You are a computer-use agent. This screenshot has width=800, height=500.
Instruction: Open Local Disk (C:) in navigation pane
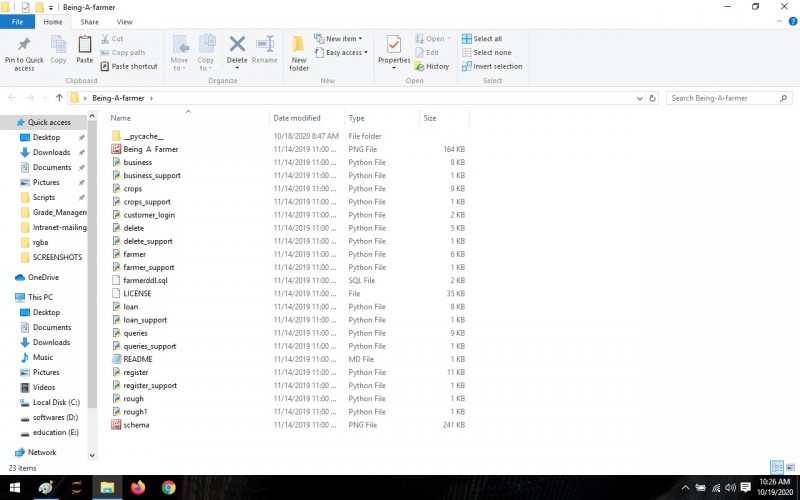(51, 403)
